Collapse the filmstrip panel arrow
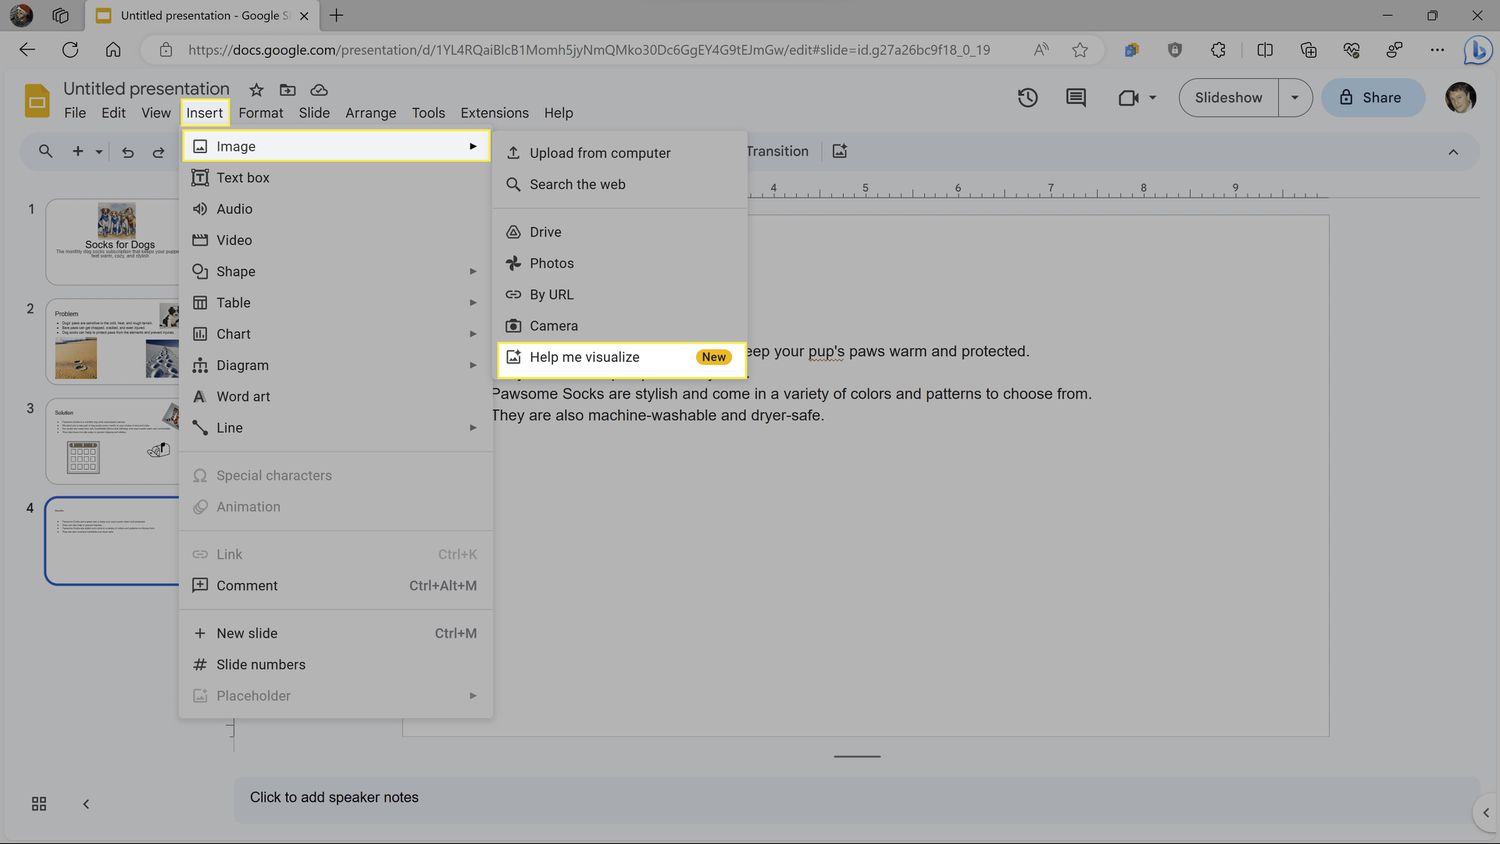This screenshot has height=844, width=1500. point(86,804)
